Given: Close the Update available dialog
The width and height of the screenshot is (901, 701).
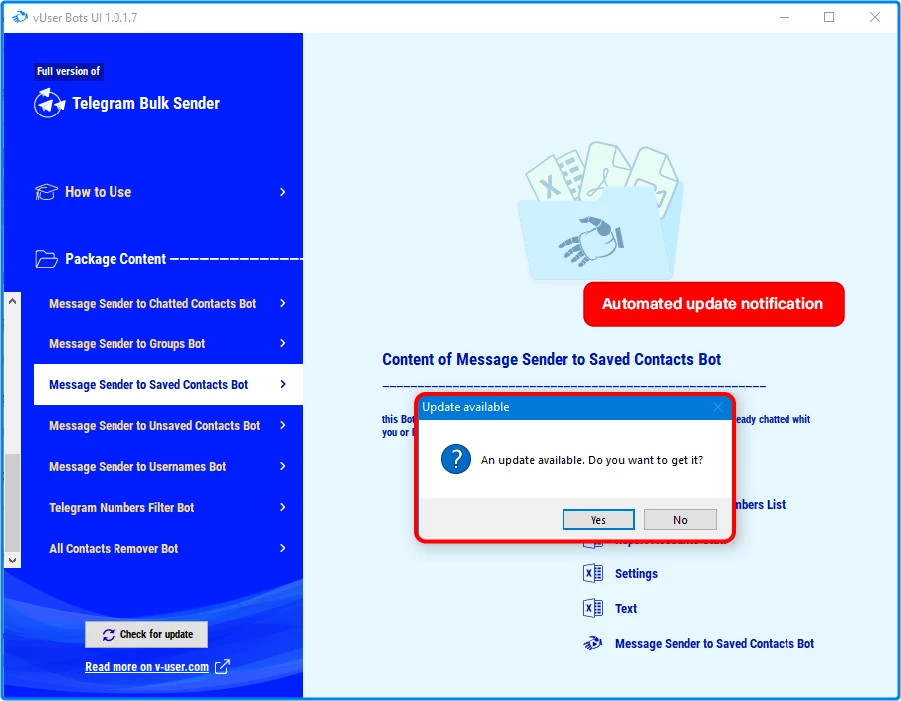Looking at the screenshot, I should pyautogui.click(x=718, y=407).
